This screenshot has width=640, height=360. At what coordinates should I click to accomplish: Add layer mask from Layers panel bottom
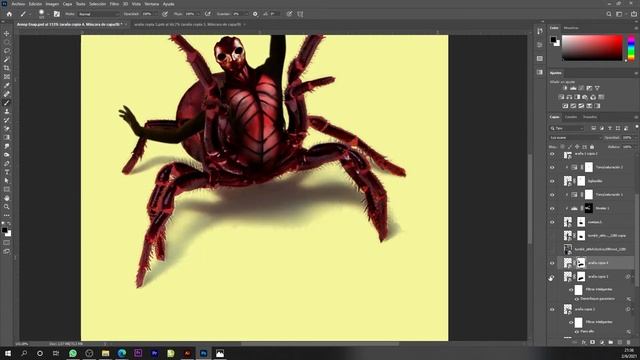[x=593, y=342]
